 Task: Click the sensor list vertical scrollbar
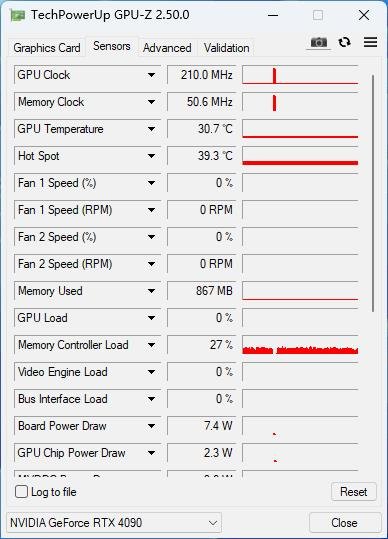[373, 193]
